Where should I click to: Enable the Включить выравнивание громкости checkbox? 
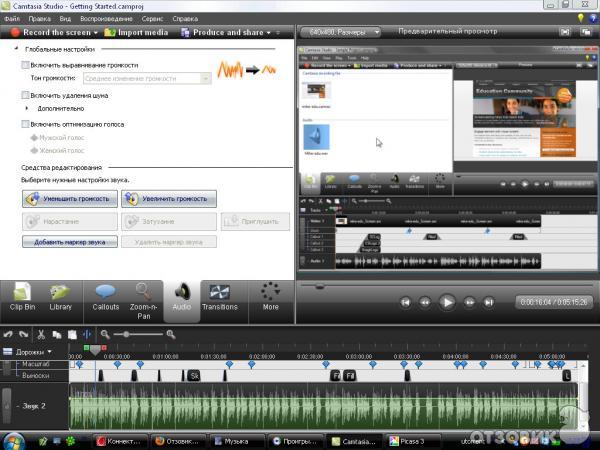[x=26, y=64]
